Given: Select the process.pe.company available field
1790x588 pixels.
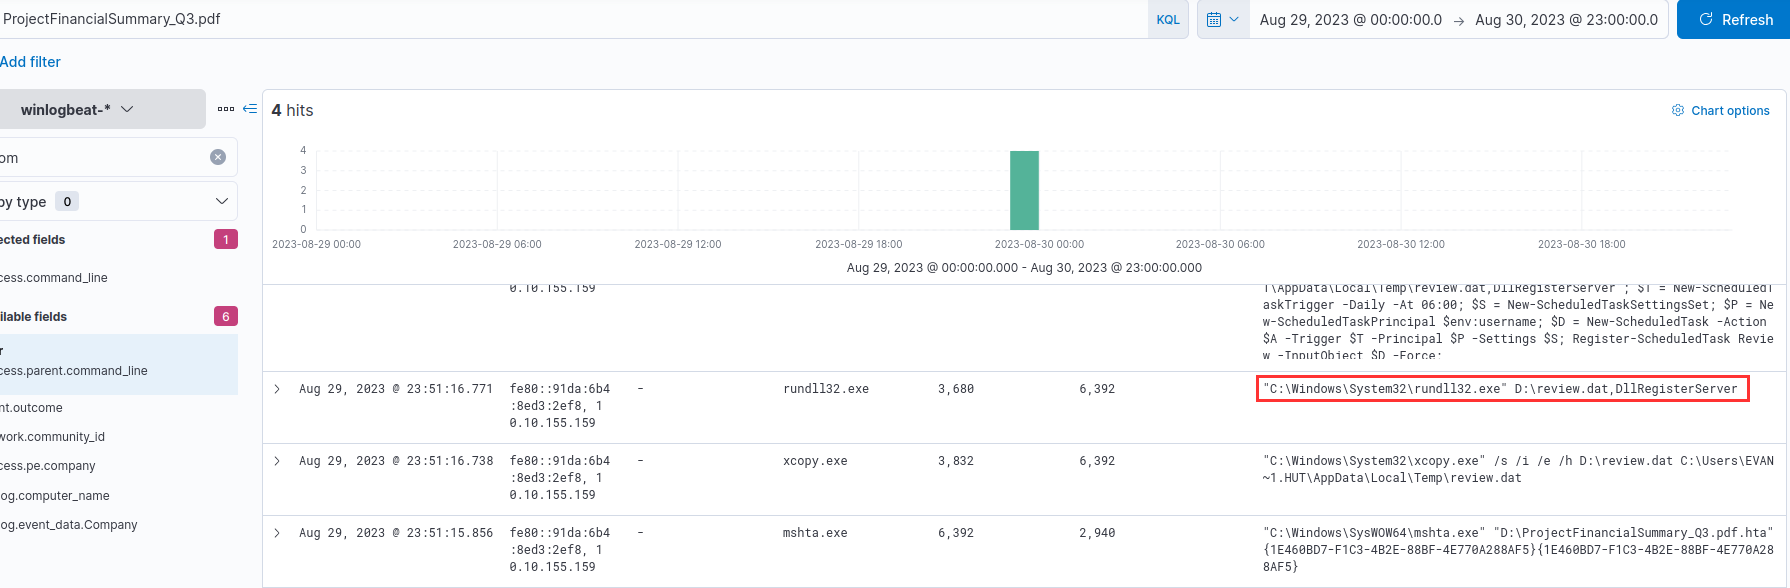Looking at the screenshot, I should (x=48, y=466).
